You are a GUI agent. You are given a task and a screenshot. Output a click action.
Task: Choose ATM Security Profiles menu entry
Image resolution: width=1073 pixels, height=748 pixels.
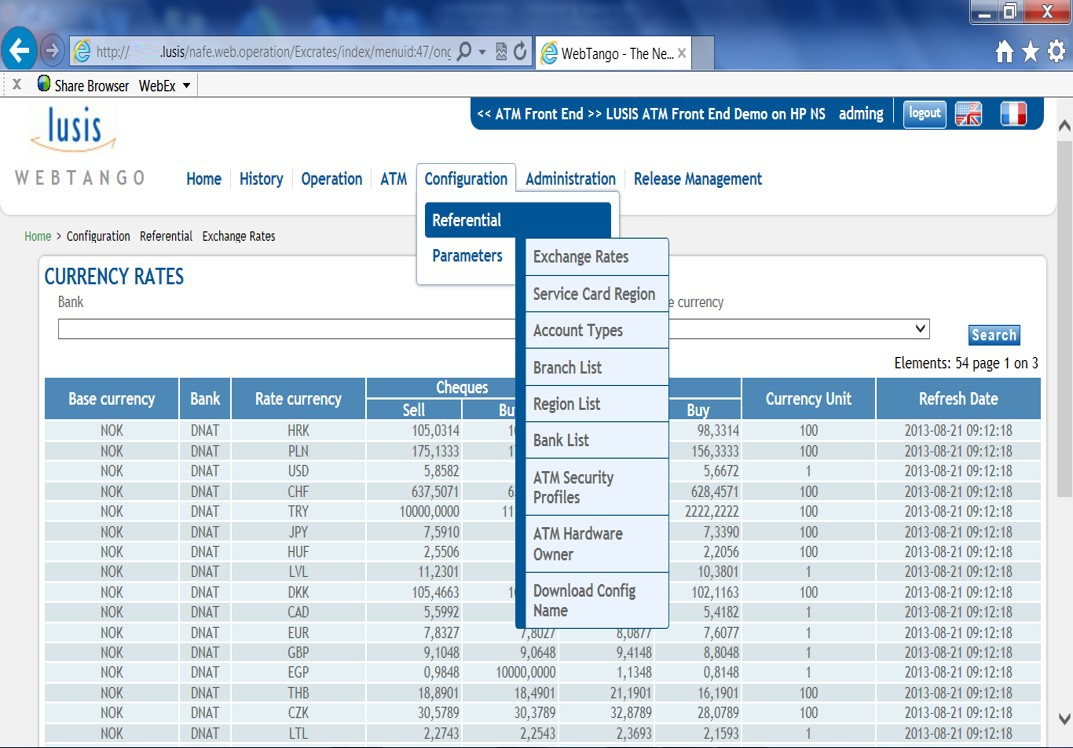coord(573,487)
